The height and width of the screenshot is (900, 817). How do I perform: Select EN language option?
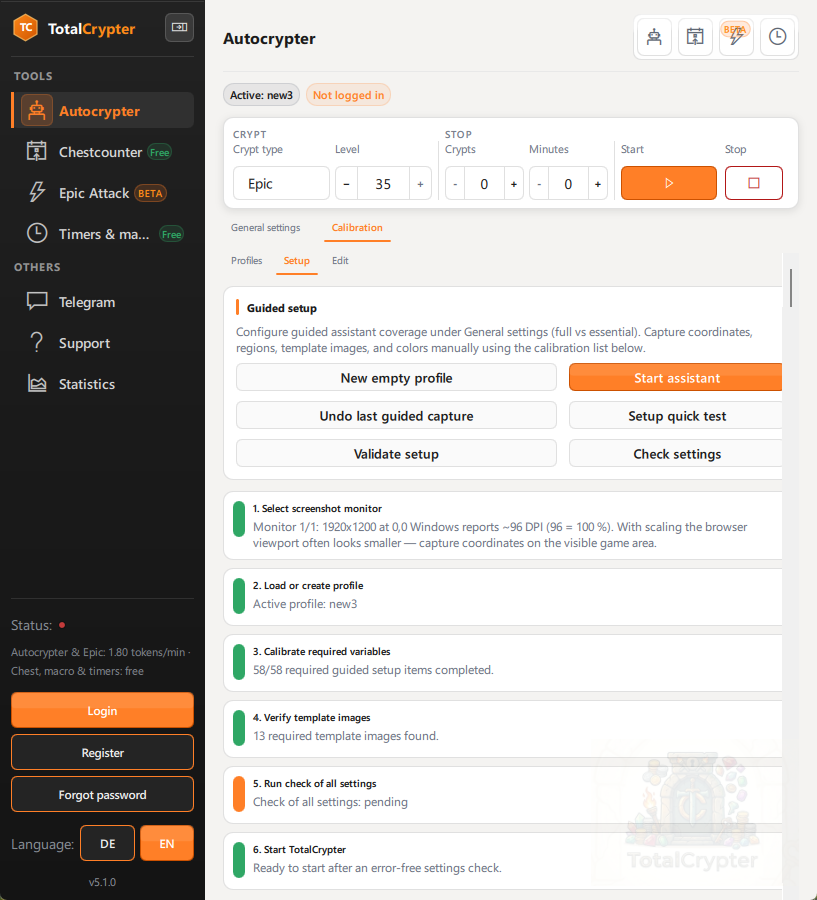(x=167, y=843)
